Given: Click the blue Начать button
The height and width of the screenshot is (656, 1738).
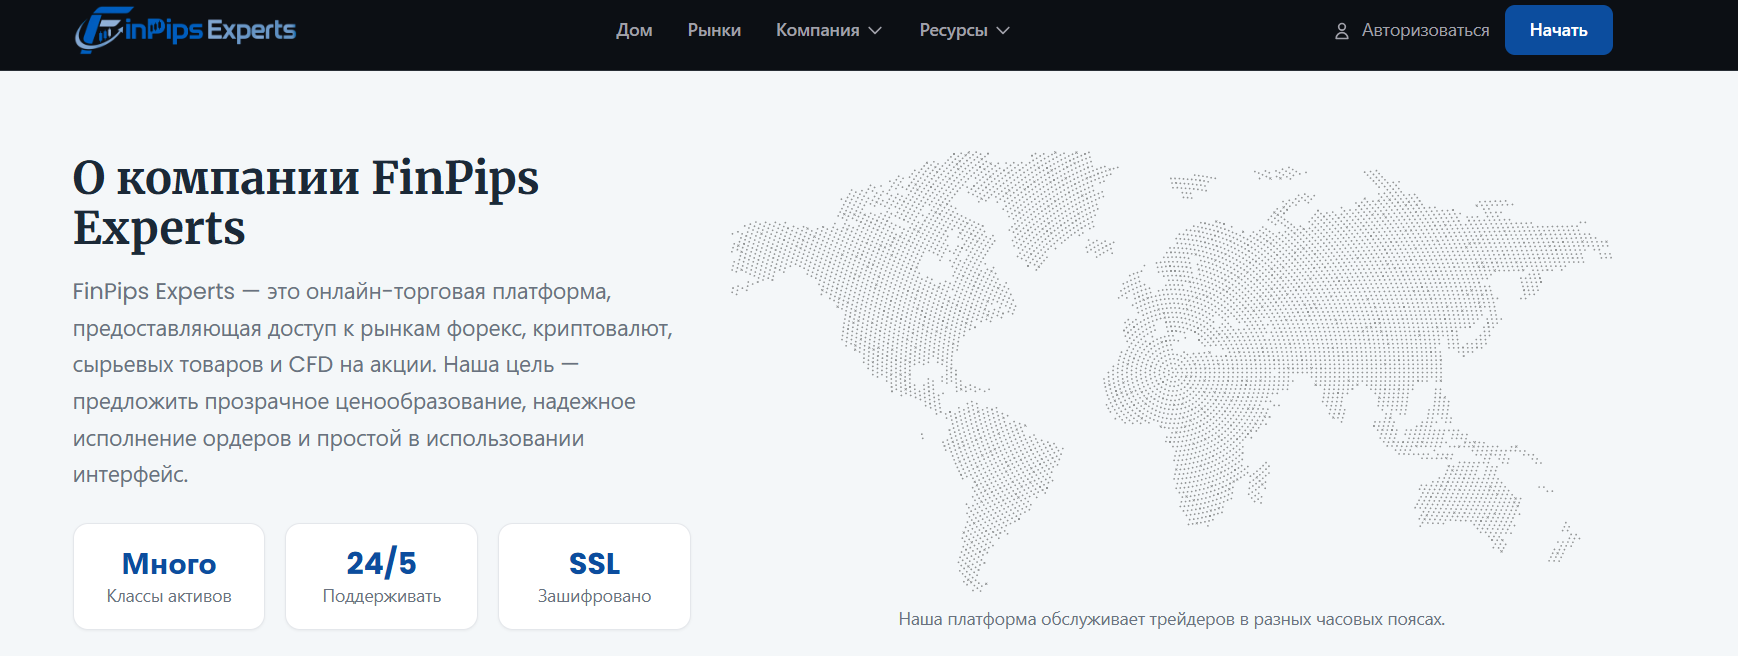Looking at the screenshot, I should pos(1558,30).
